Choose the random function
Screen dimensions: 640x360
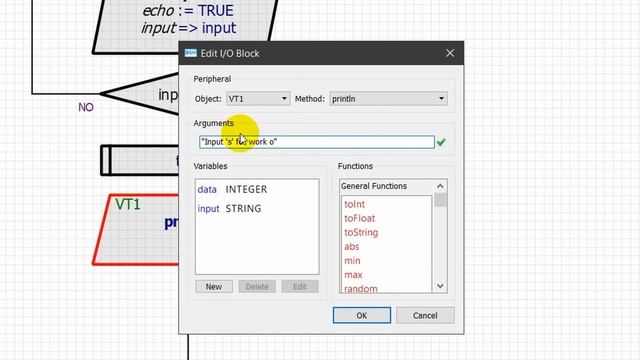tap(361, 289)
